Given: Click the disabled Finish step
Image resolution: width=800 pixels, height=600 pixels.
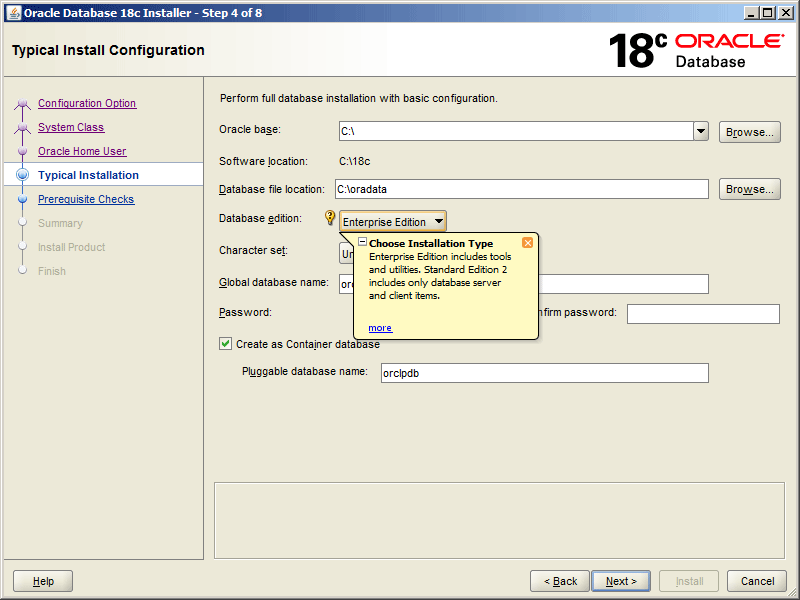Looking at the screenshot, I should pos(52,271).
